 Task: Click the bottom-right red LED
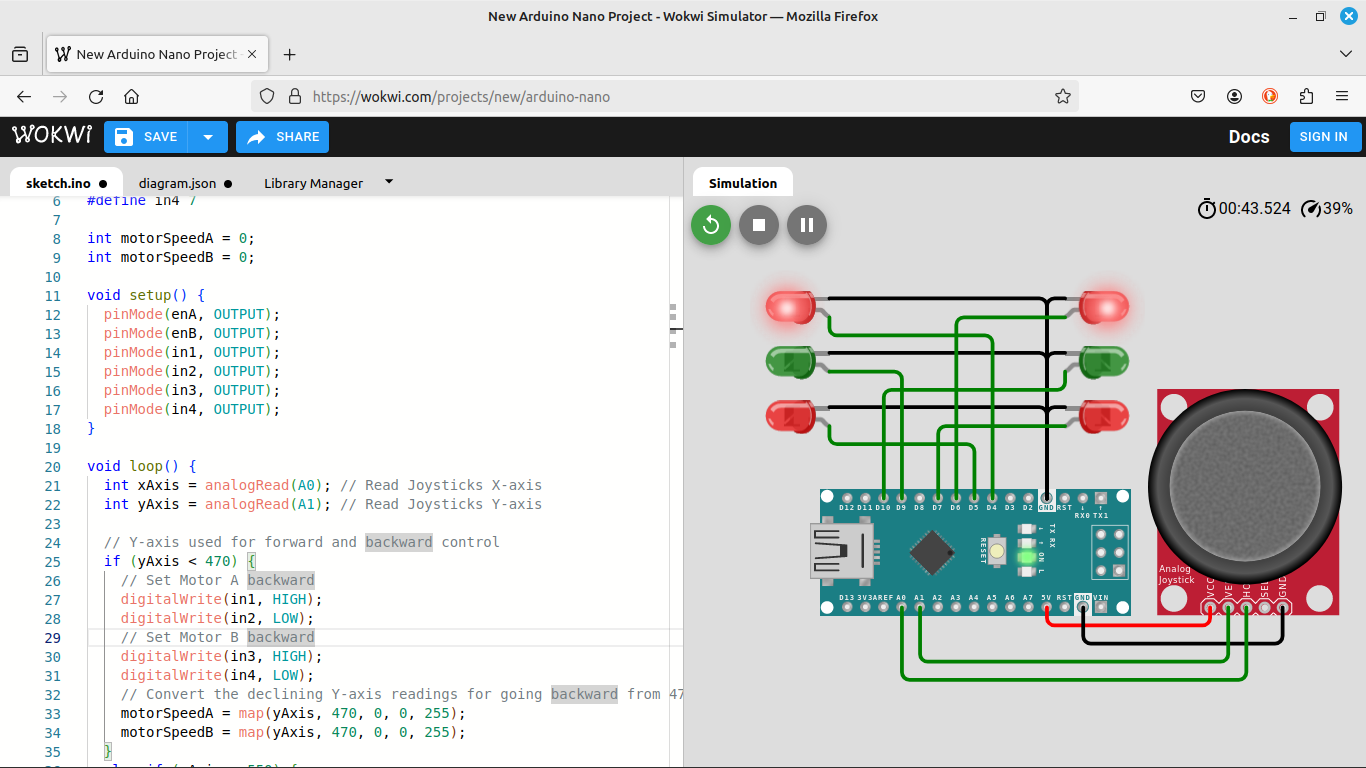tap(1104, 415)
